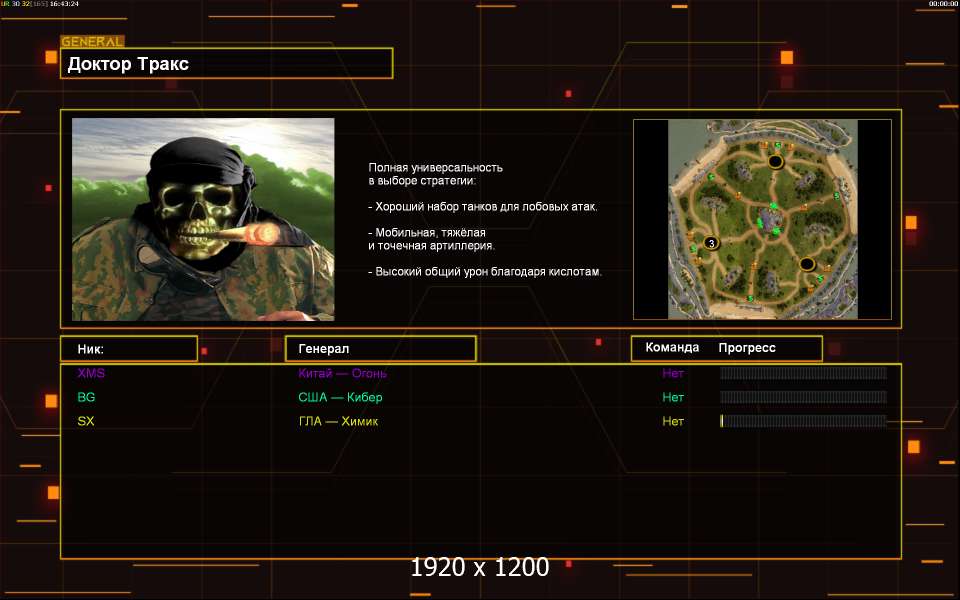Click the line about tanks for frontal attacks

coord(482,206)
